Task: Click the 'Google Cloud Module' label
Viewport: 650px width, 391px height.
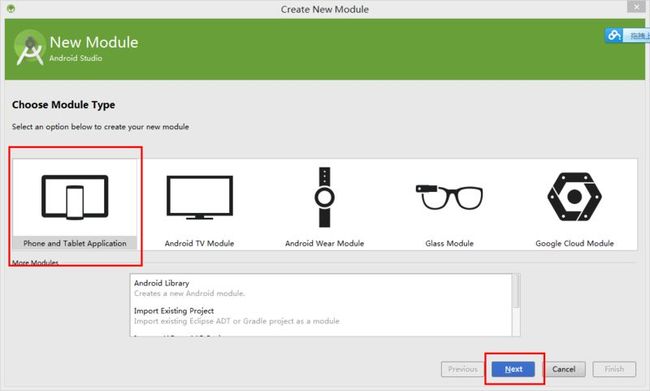Action: click(575, 243)
